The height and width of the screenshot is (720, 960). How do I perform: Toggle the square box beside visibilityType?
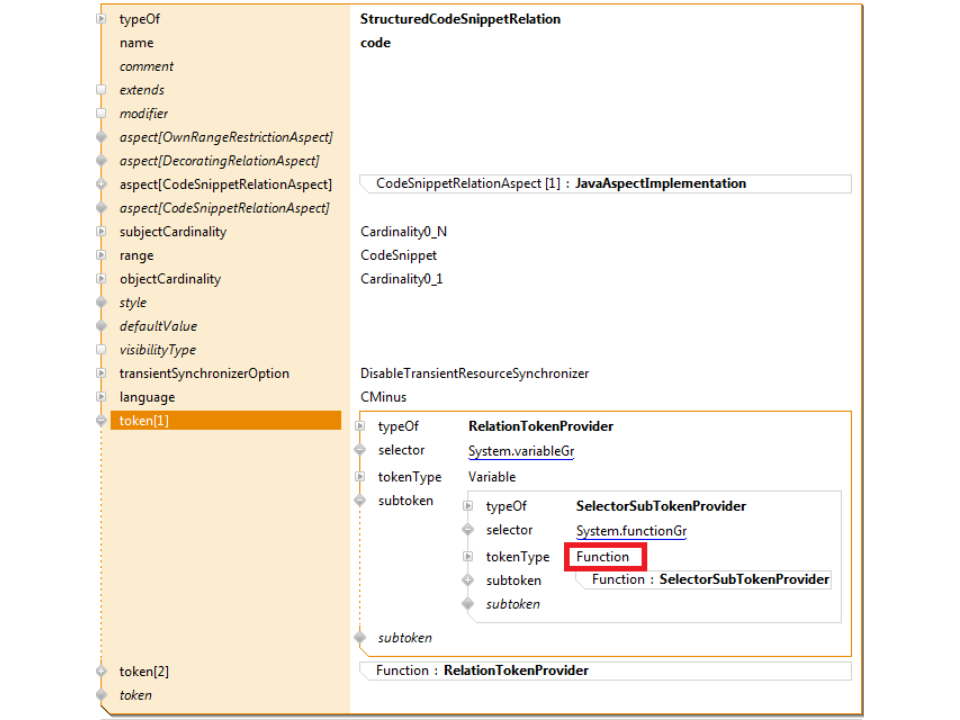click(101, 350)
